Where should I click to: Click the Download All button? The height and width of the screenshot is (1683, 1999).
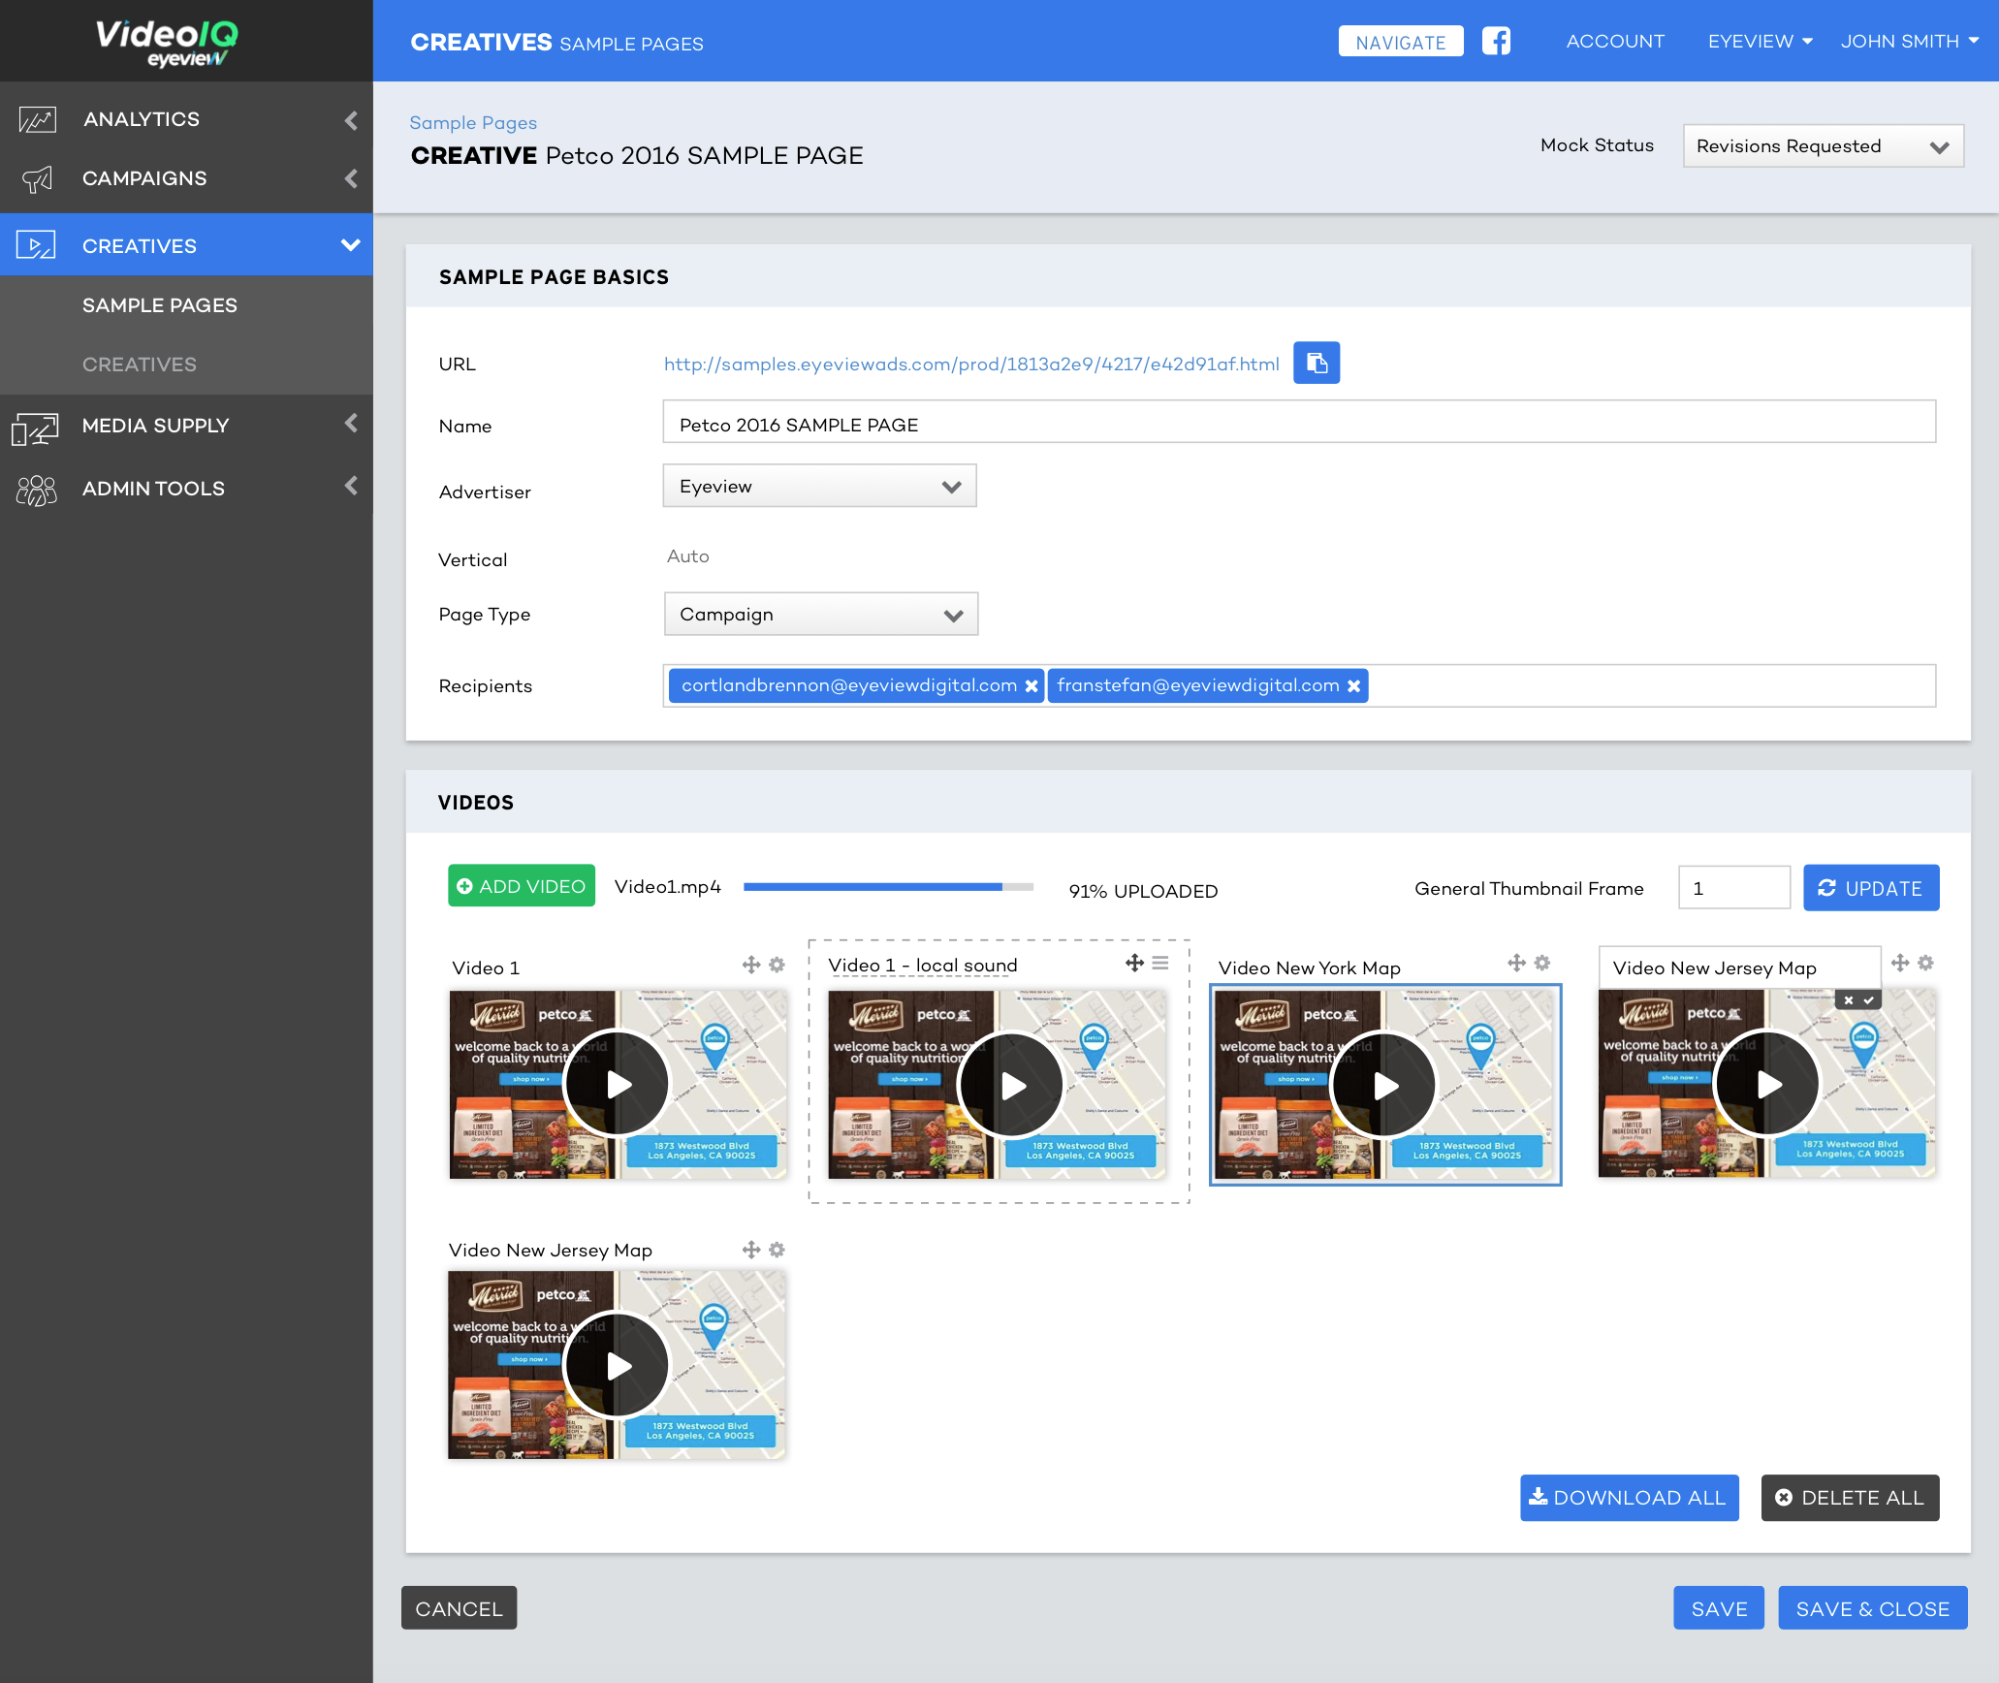tap(1628, 1497)
